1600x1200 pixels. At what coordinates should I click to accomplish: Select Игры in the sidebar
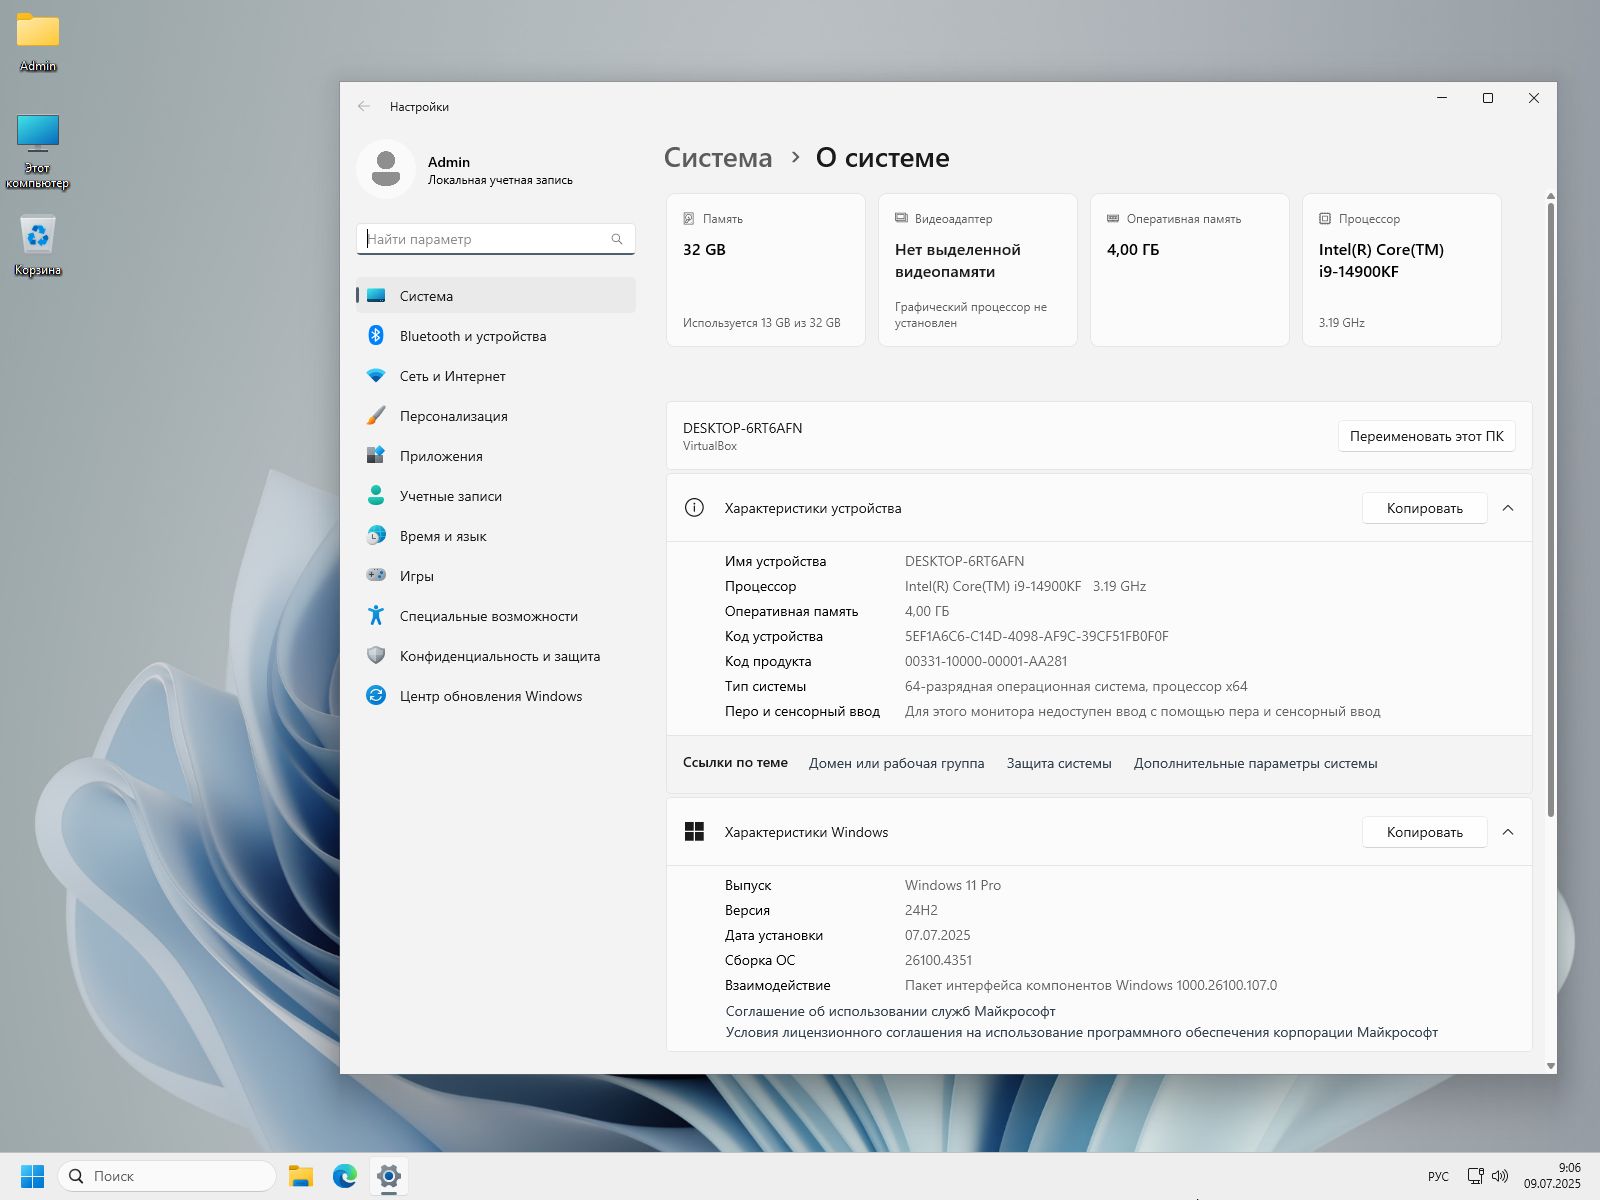tap(496, 576)
